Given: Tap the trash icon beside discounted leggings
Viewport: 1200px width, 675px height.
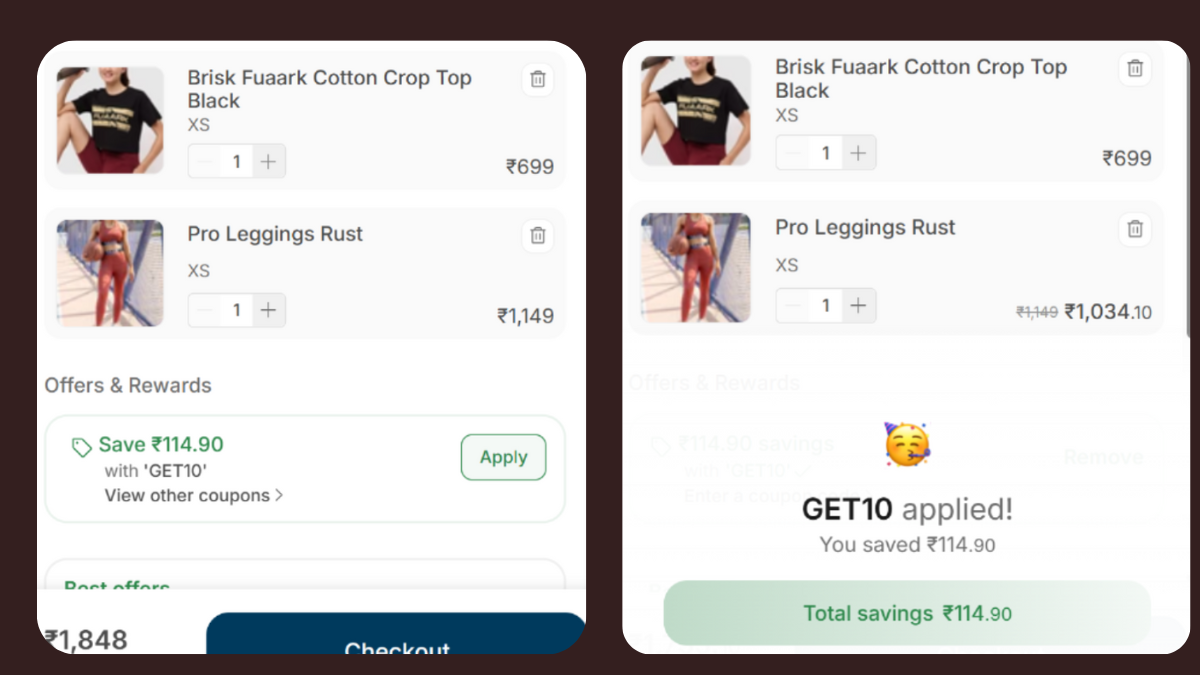Looking at the screenshot, I should pyautogui.click(x=1134, y=229).
